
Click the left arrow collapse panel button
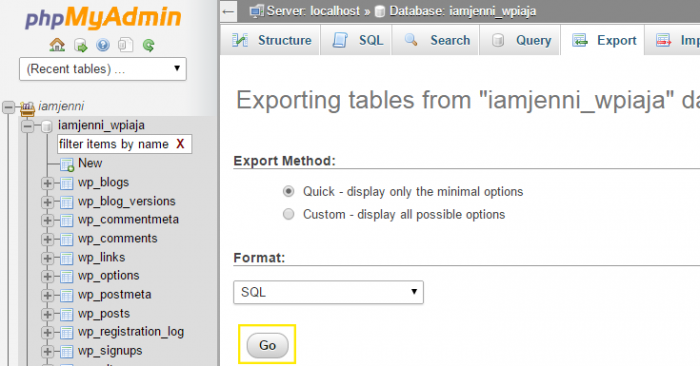229,12
